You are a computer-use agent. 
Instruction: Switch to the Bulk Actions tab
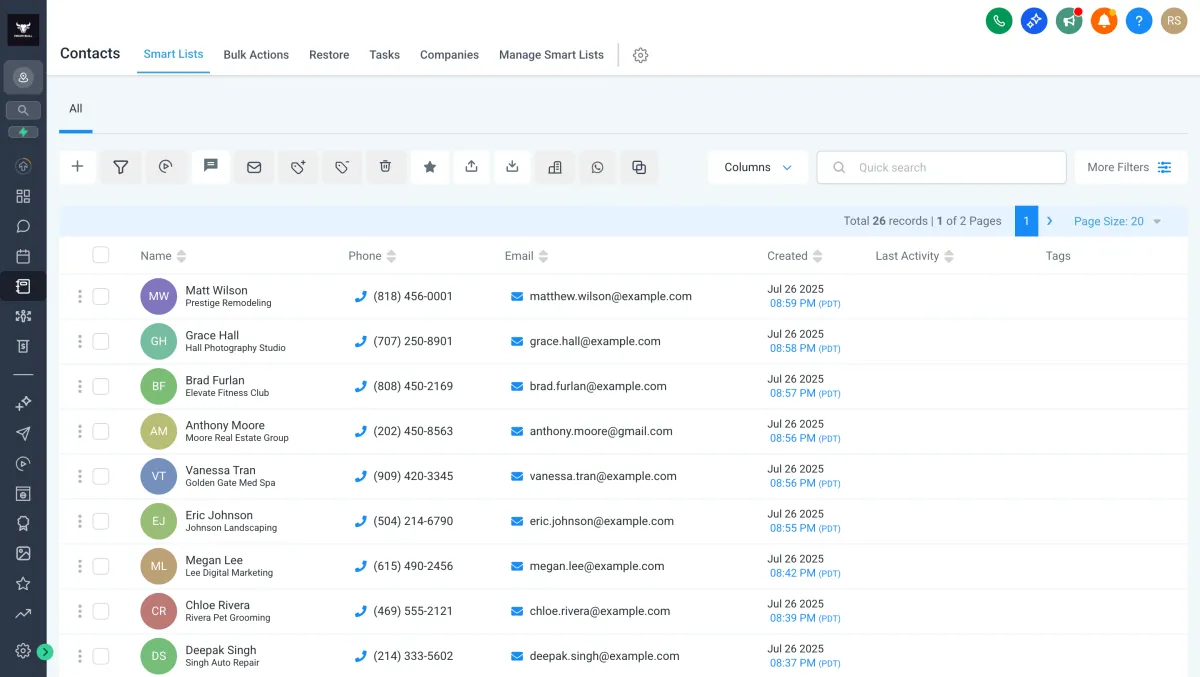[256, 55]
